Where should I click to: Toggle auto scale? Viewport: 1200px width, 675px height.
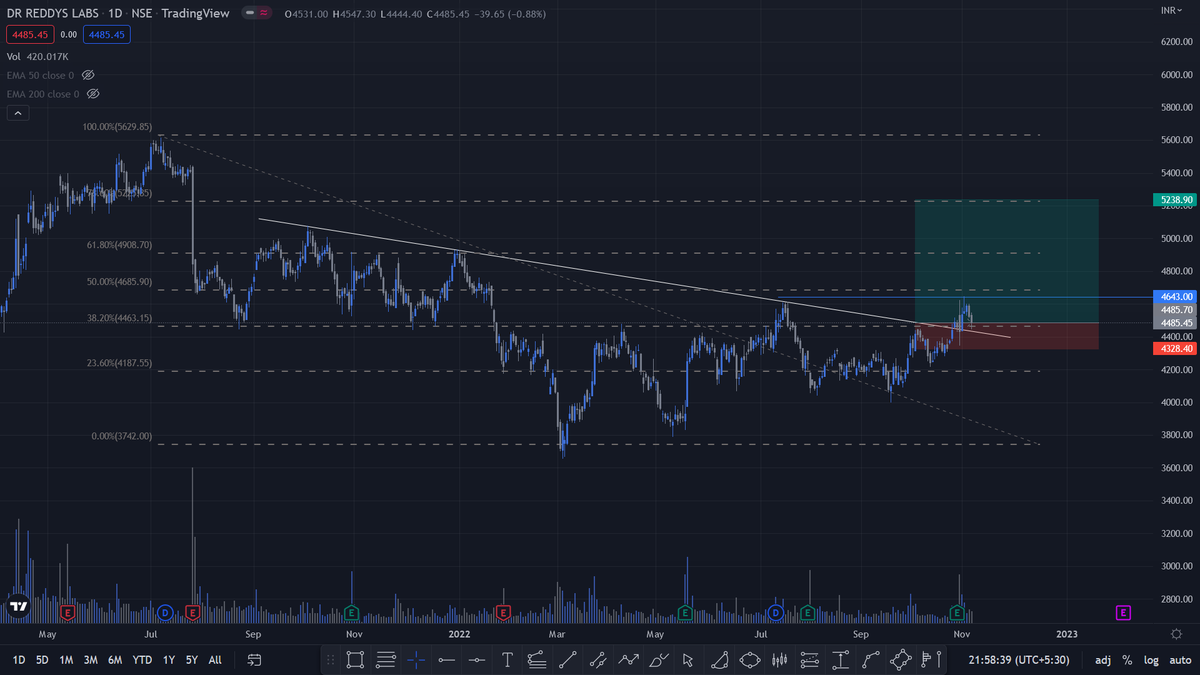click(x=1181, y=660)
